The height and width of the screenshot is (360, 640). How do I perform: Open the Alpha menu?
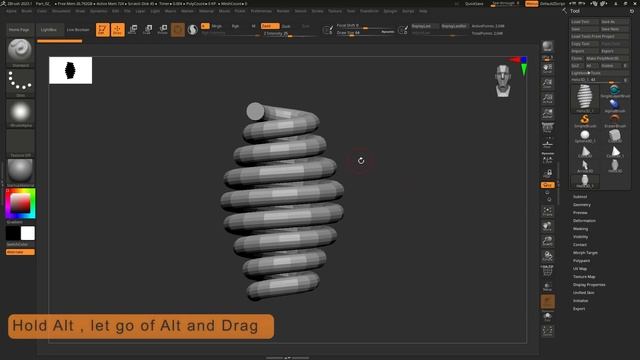tap(11, 11)
